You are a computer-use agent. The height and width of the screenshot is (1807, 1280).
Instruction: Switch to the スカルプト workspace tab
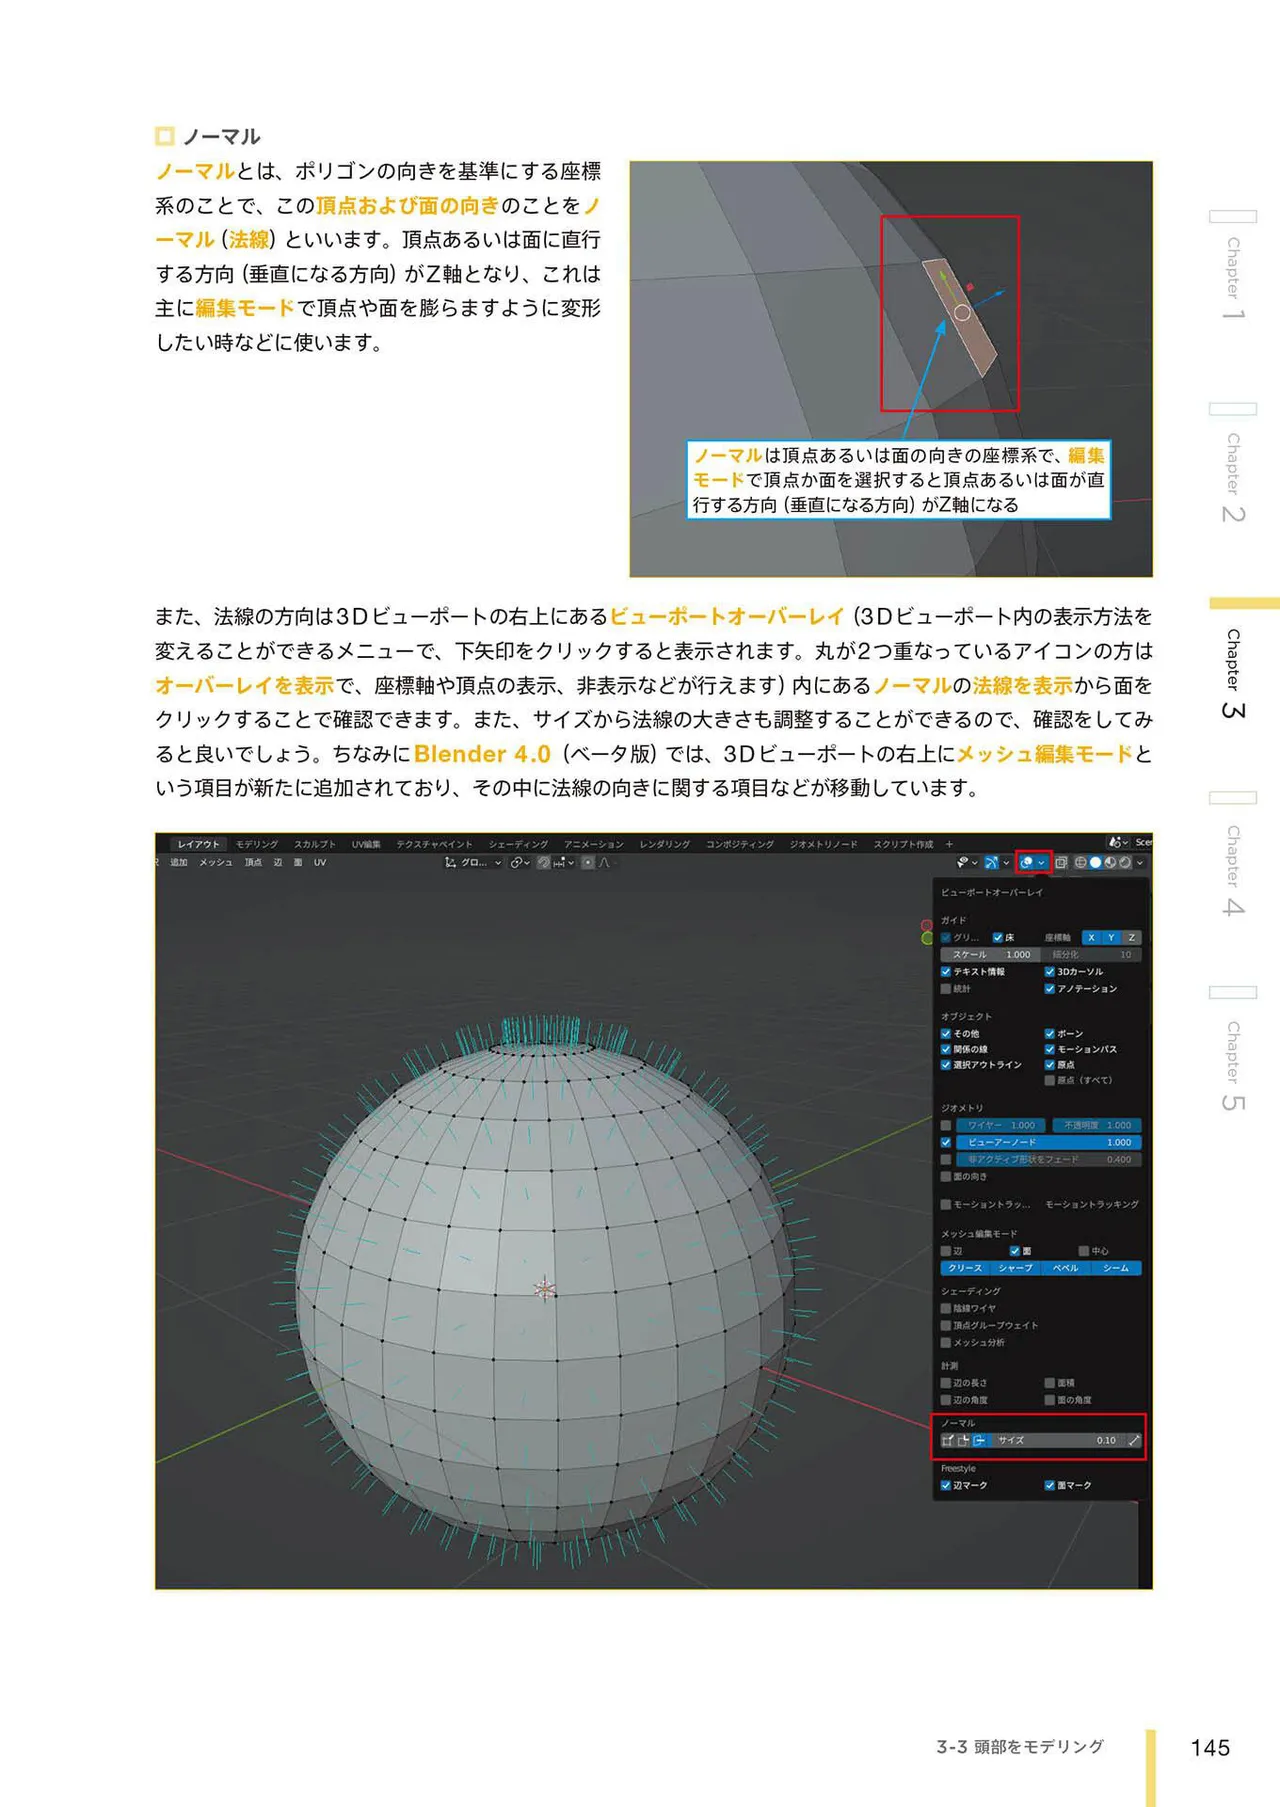pyautogui.click(x=315, y=844)
